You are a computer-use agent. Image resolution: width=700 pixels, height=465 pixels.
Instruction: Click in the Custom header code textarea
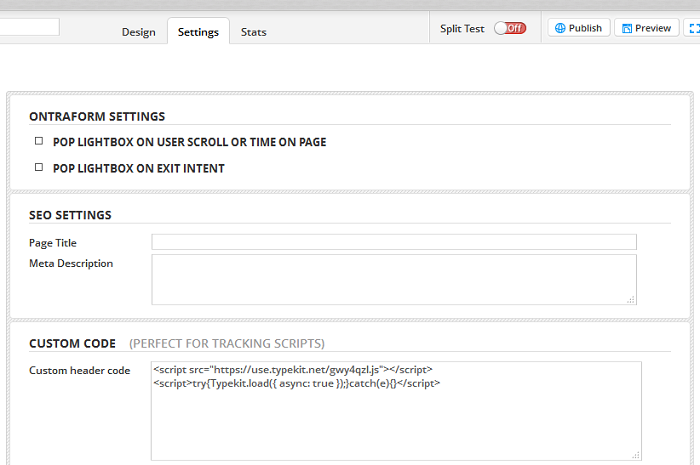tap(396, 411)
